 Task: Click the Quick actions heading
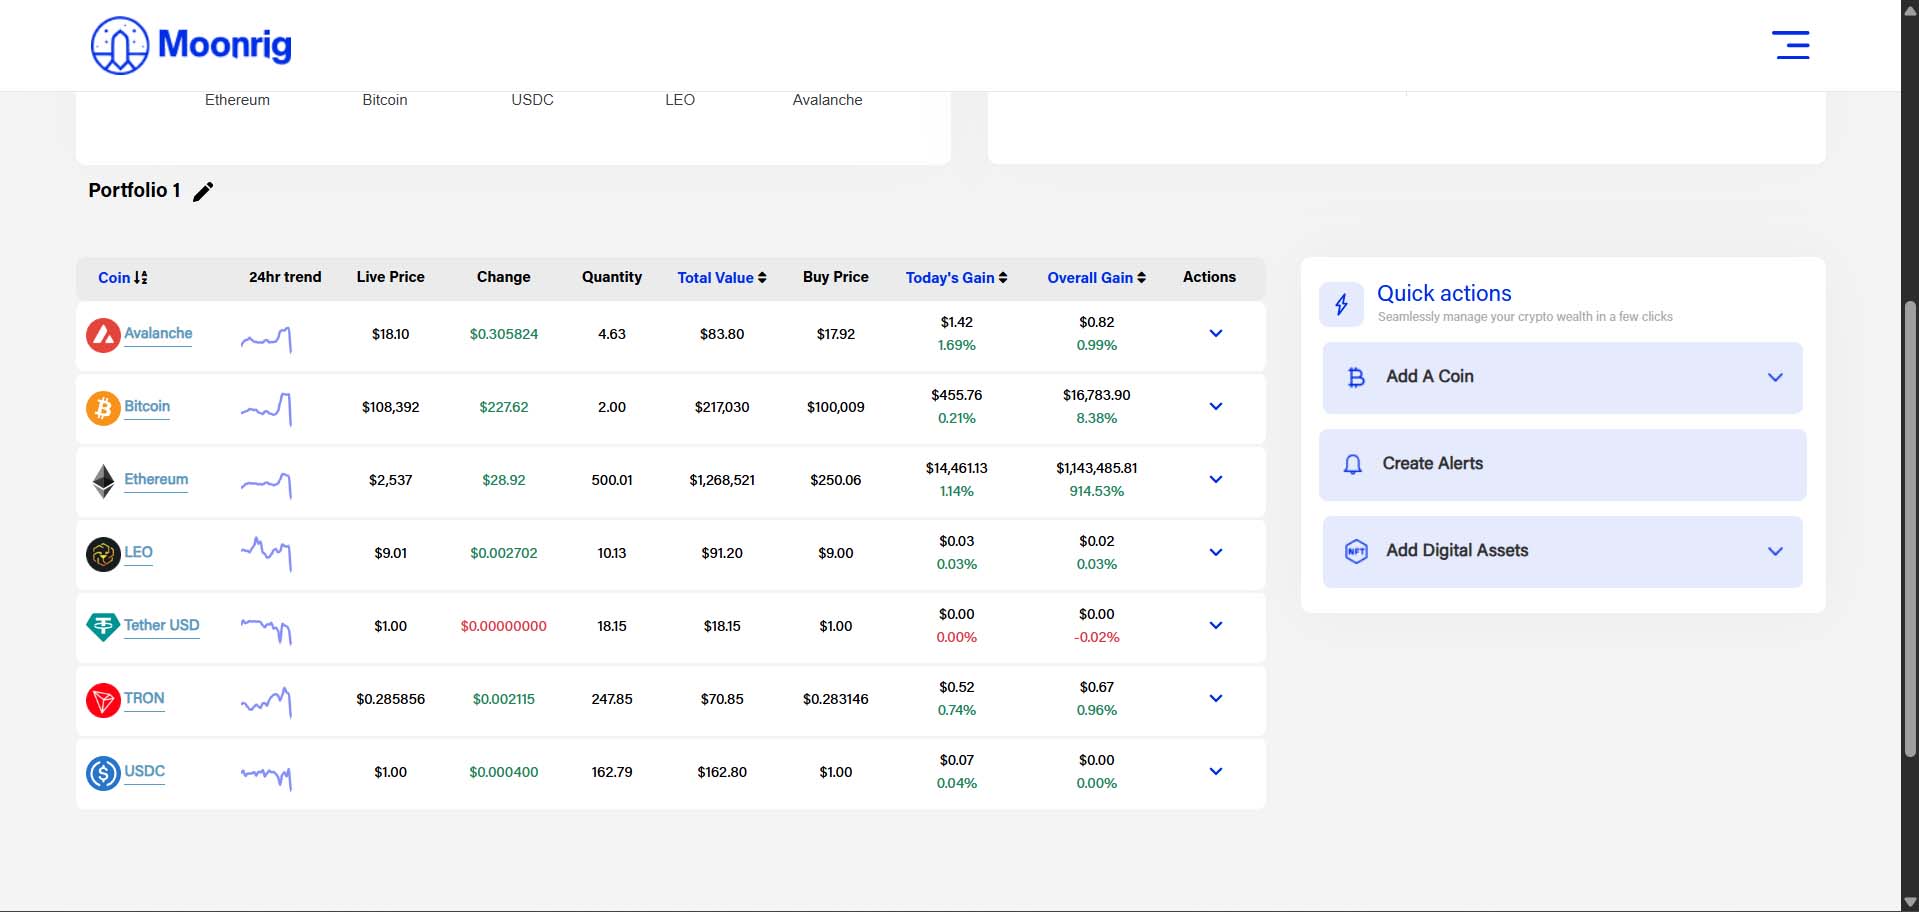tap(1444, 293)
